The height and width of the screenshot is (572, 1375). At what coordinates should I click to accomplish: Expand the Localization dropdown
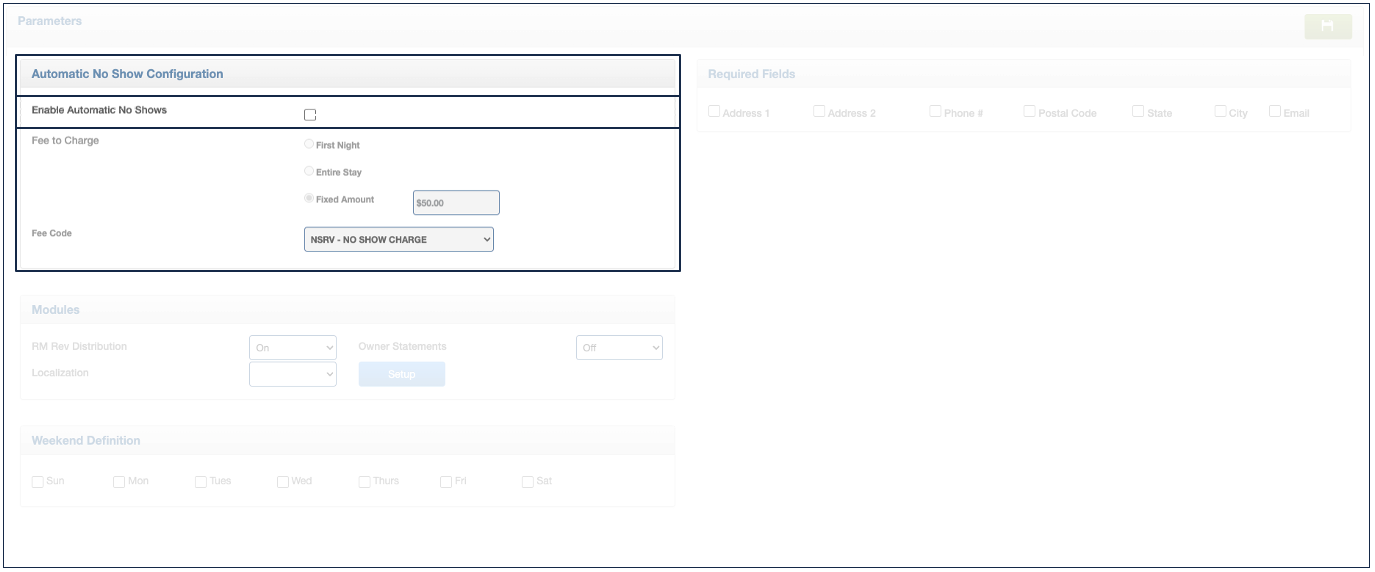click(x=293, y=373)
